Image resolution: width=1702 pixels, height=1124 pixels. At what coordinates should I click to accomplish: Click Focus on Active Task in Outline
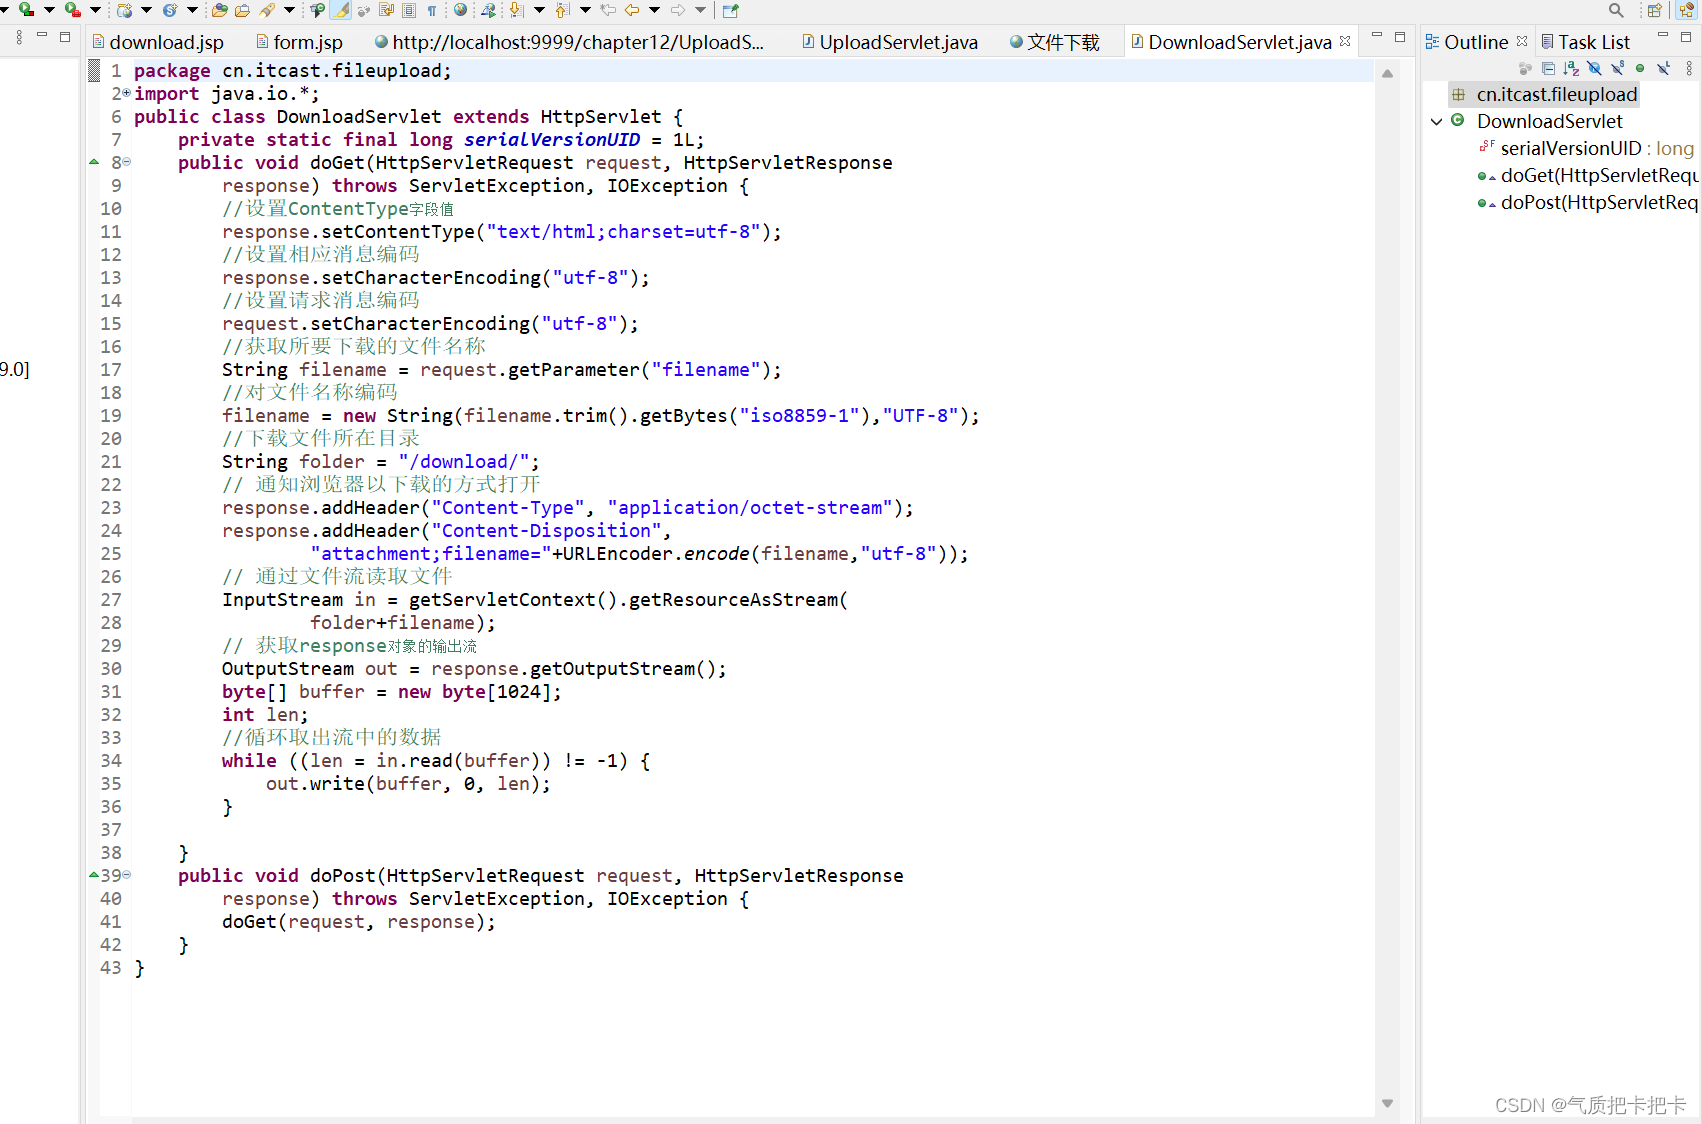[x=1526, y=68]
